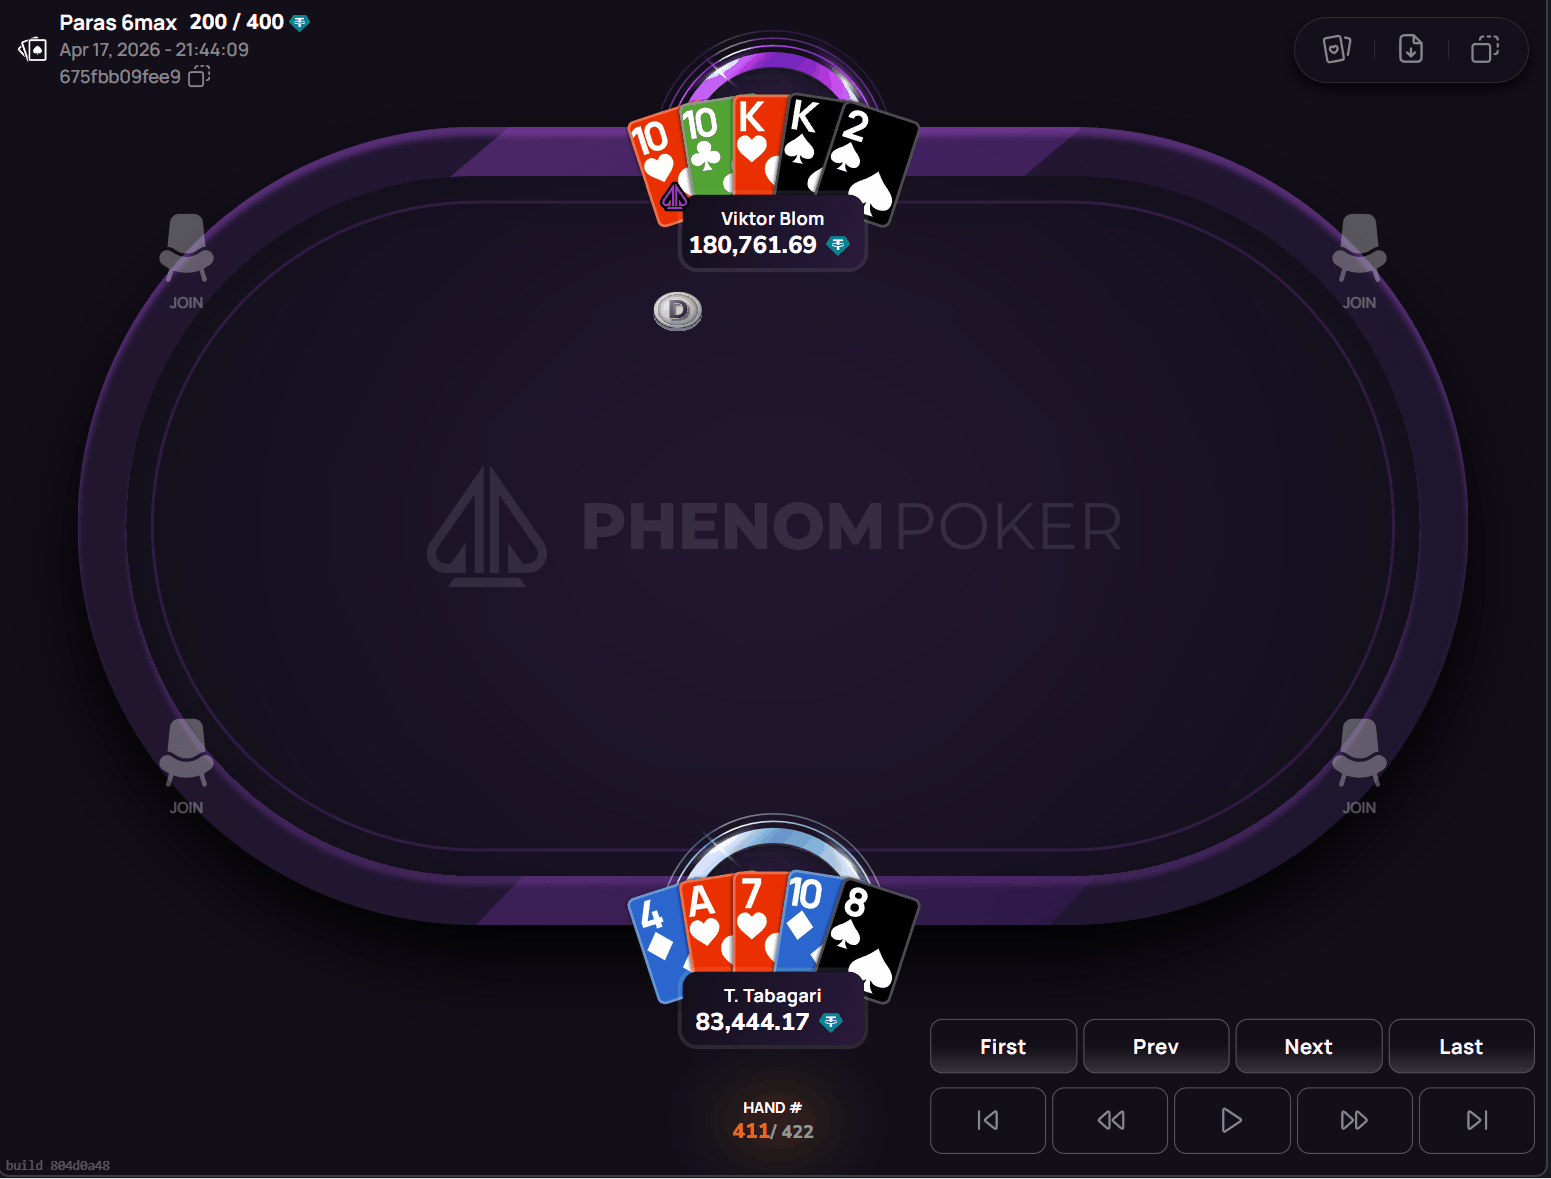This screenshot has height=1179, width=1551.
Task: Go to the First hand
Action: (1003, 1046)
